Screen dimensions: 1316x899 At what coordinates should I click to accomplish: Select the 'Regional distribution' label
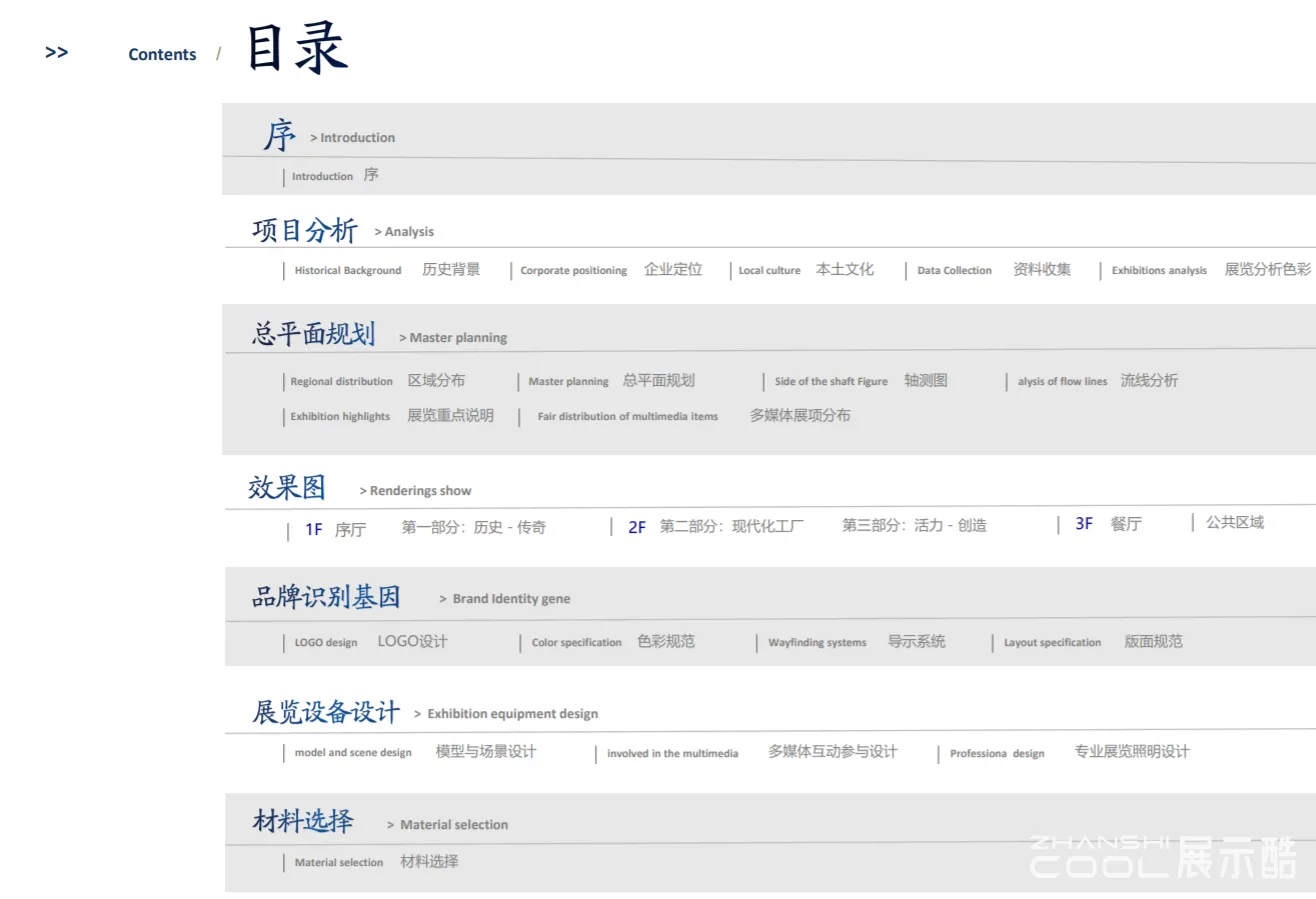pos(342,382)
